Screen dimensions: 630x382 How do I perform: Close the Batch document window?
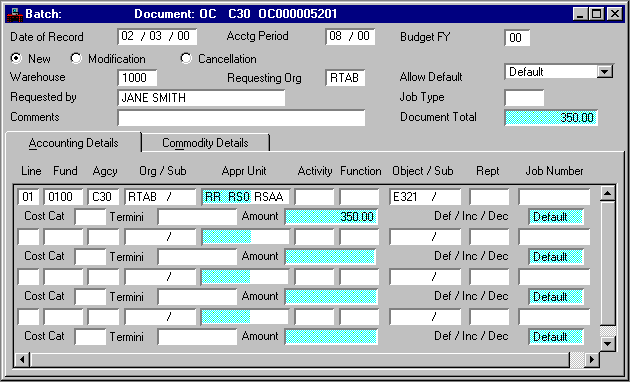pos(615,14)
